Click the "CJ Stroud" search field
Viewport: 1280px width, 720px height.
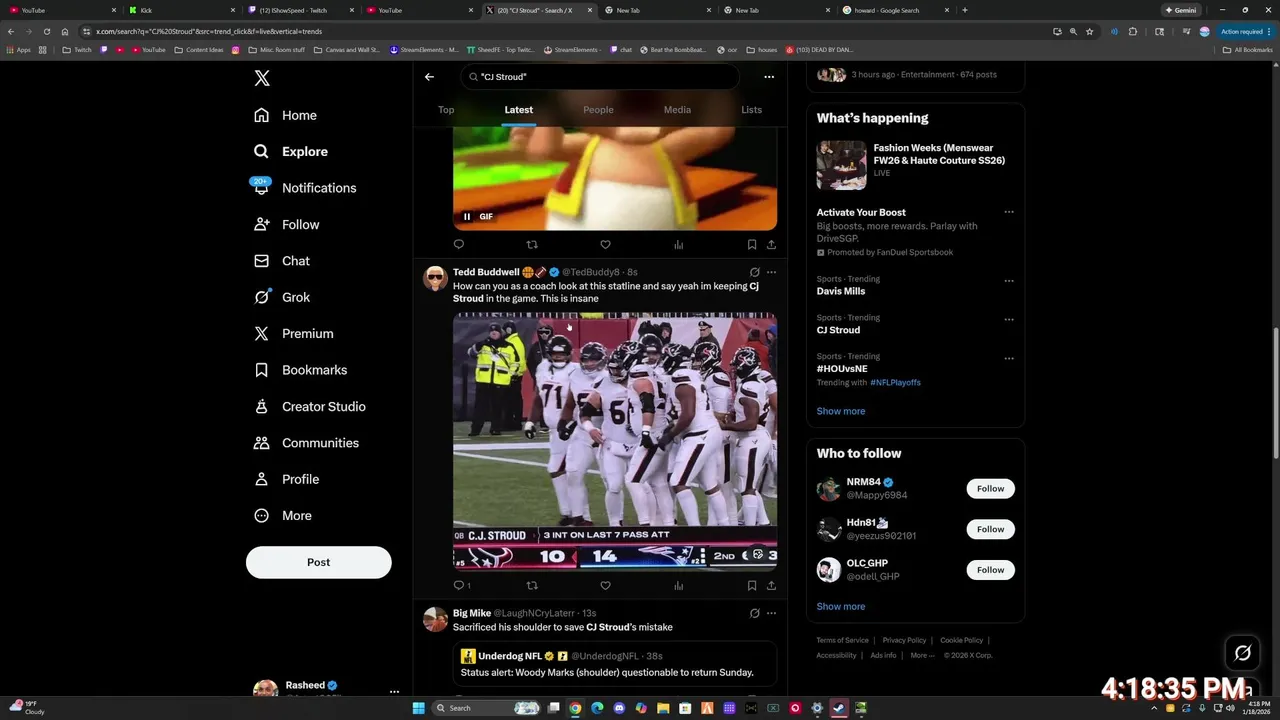click(x=600, y=77)
